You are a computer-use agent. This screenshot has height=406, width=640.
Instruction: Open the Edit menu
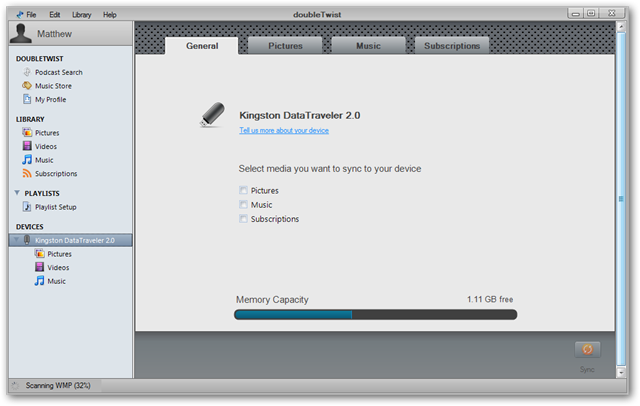pyautogui.click(x=55, y=15)
